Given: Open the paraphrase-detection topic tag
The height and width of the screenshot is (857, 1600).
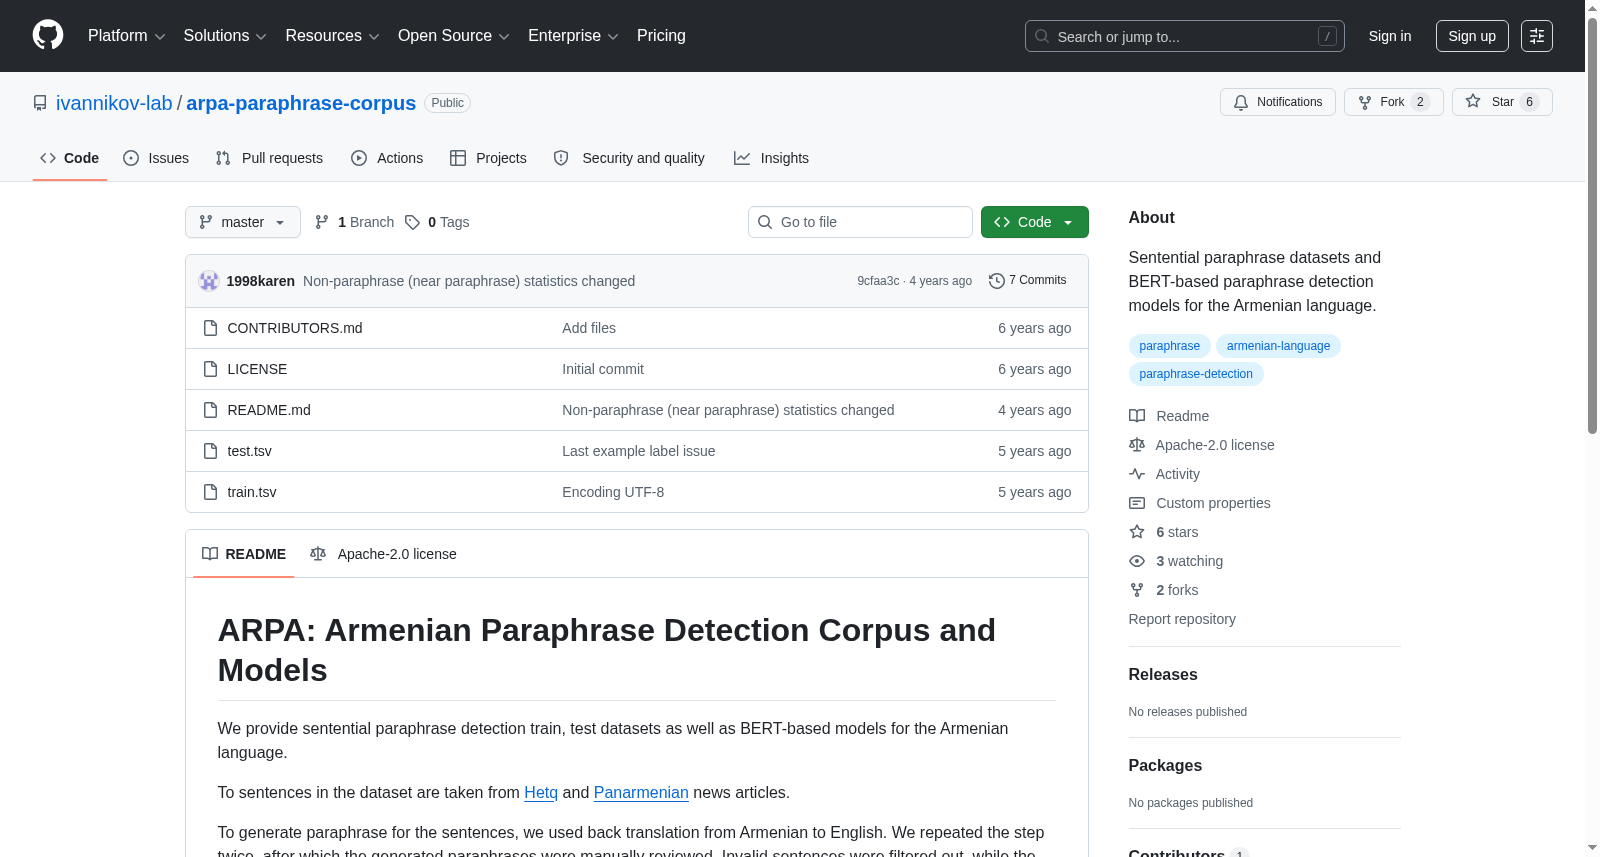Looking at the screenshot, I should pos(1196,374).
